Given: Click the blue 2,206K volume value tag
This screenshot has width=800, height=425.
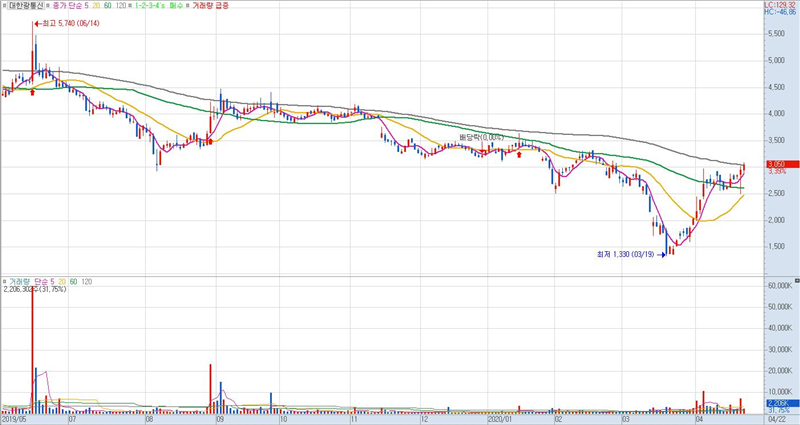Looking at the screenshot, I should pyautogui.click(x=777, y=402).
